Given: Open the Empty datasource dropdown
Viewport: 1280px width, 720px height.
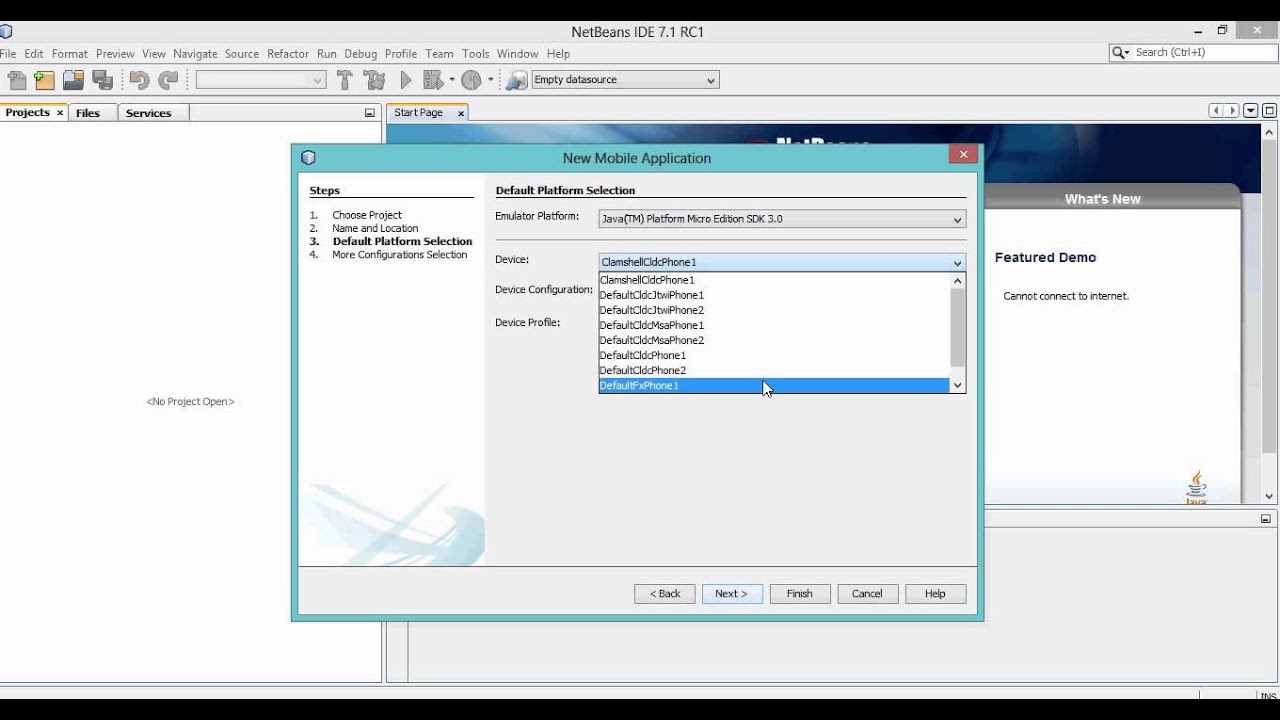Looking at the screenshot, I should coord(711,80).
